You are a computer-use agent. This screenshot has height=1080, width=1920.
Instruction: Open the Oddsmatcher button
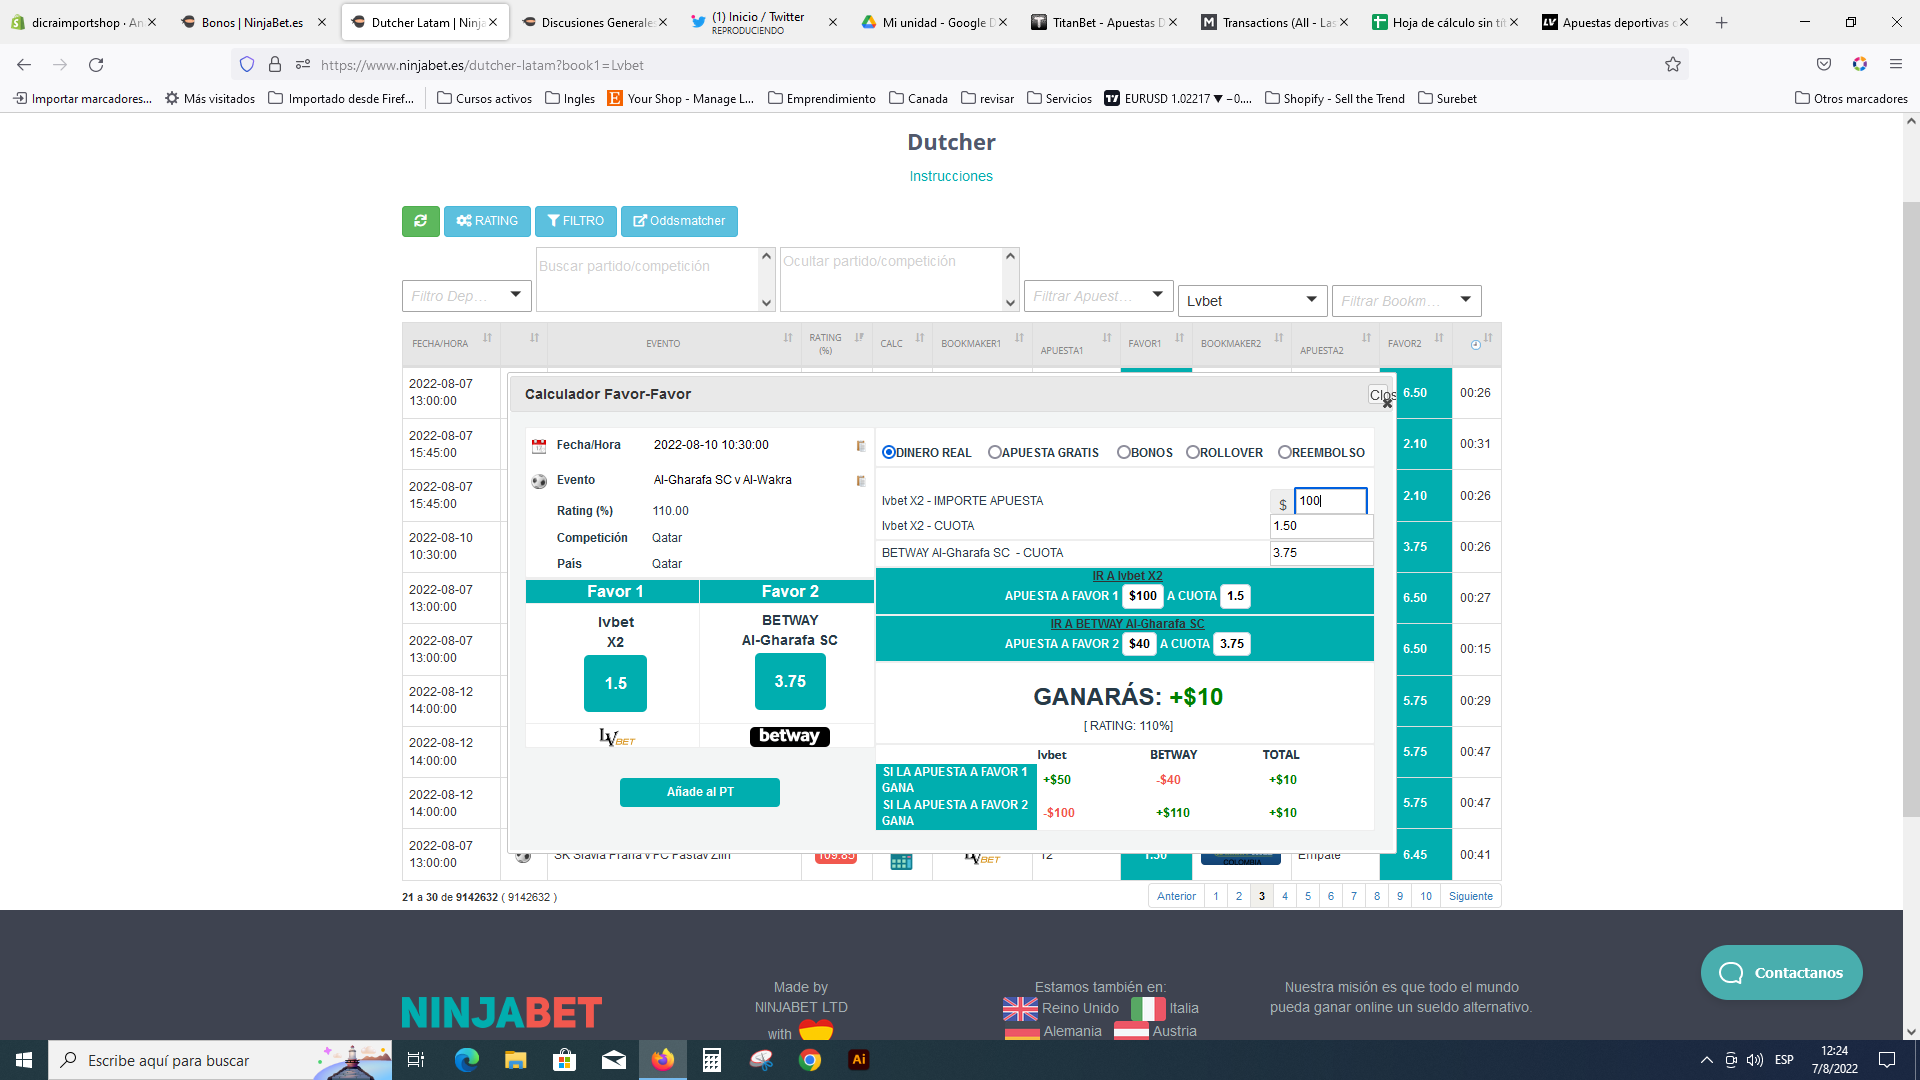click(679, 221)
